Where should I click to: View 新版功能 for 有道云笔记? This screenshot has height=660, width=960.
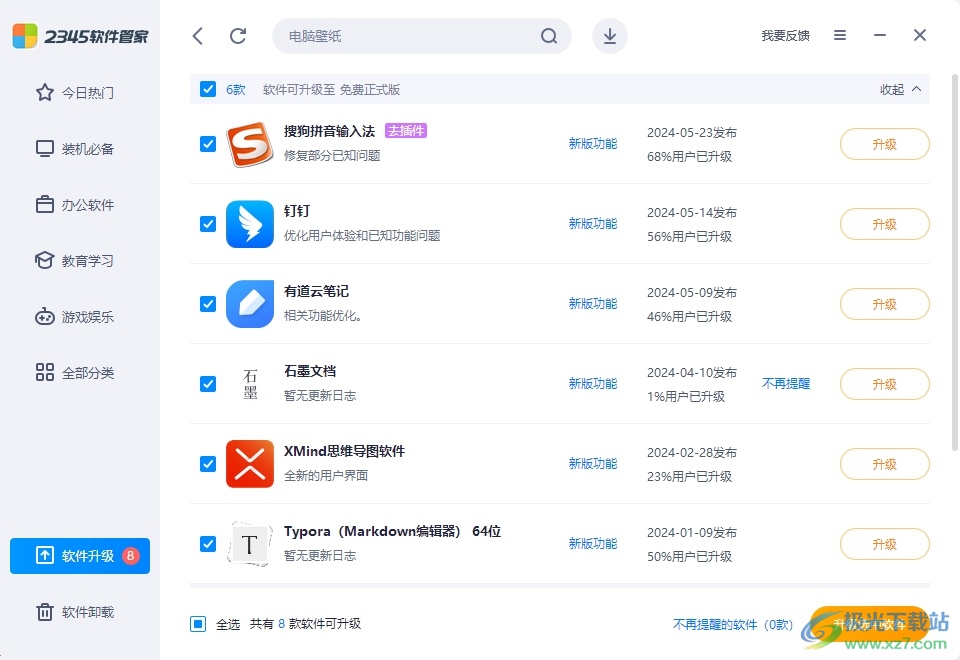(593, 304)
